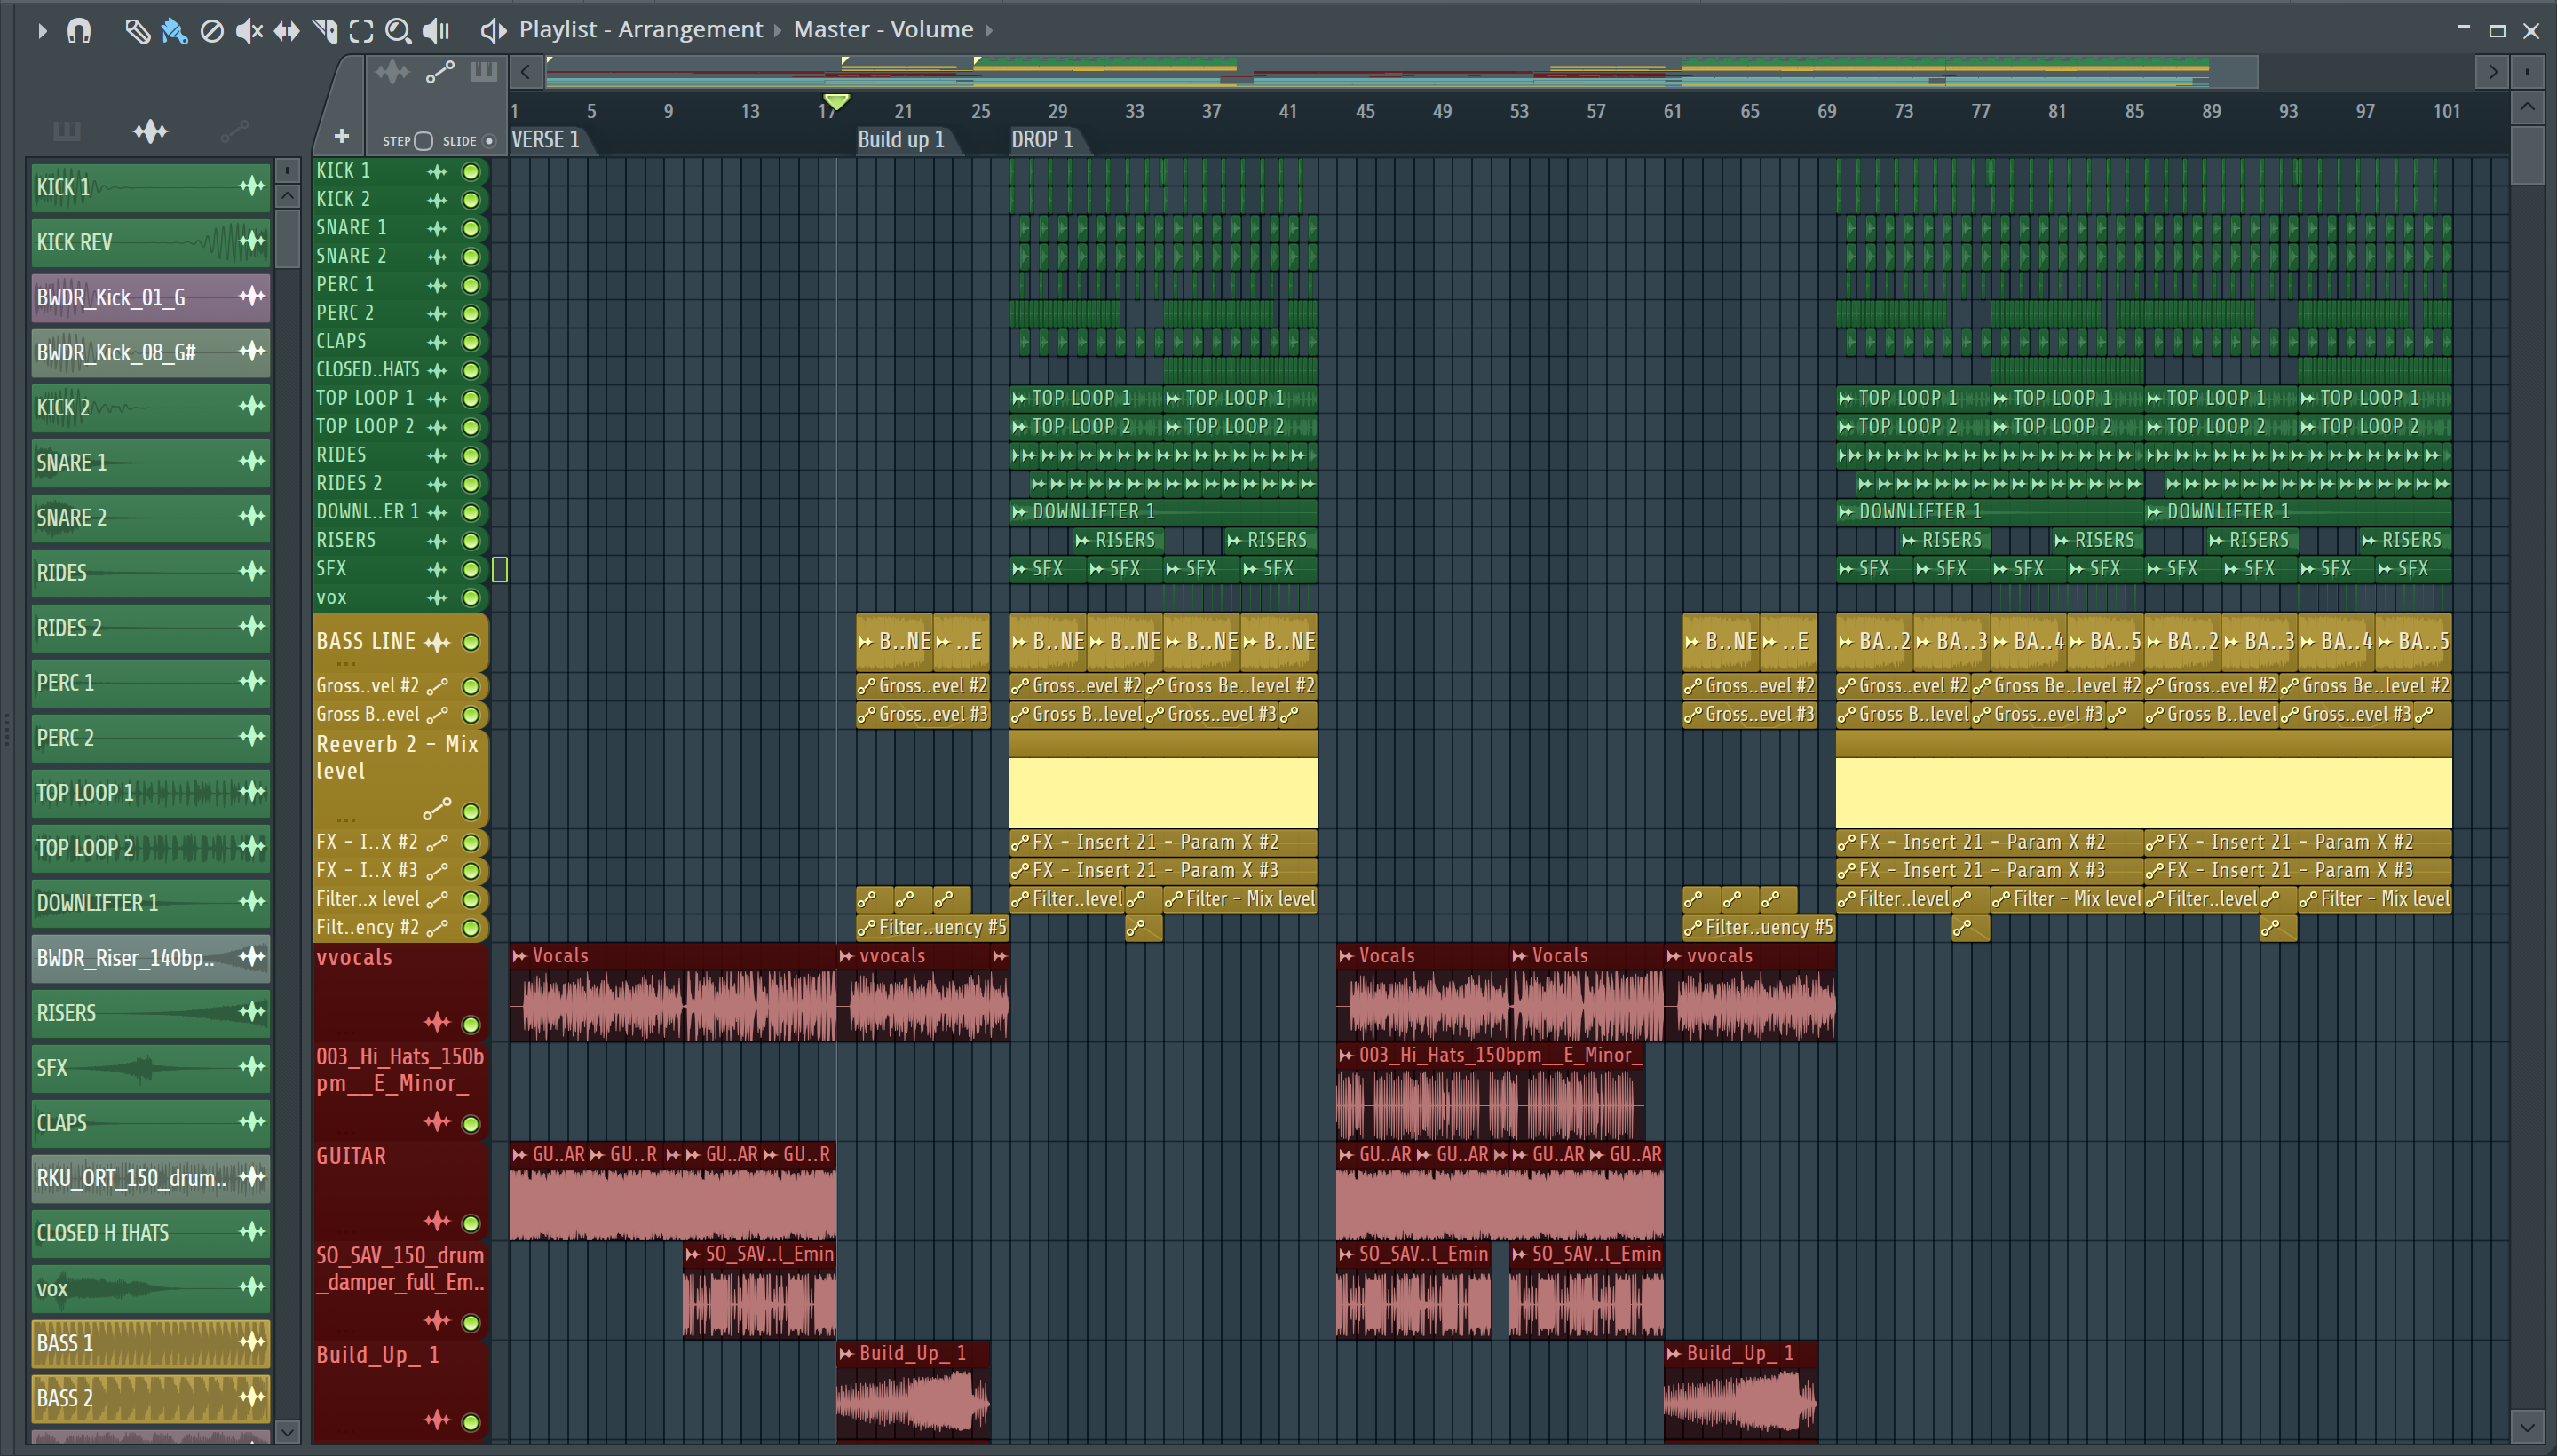Select RKU_ORT_150_drum in the picker list
This screenshot has height=1456, width=2557.
point(150,1177)
